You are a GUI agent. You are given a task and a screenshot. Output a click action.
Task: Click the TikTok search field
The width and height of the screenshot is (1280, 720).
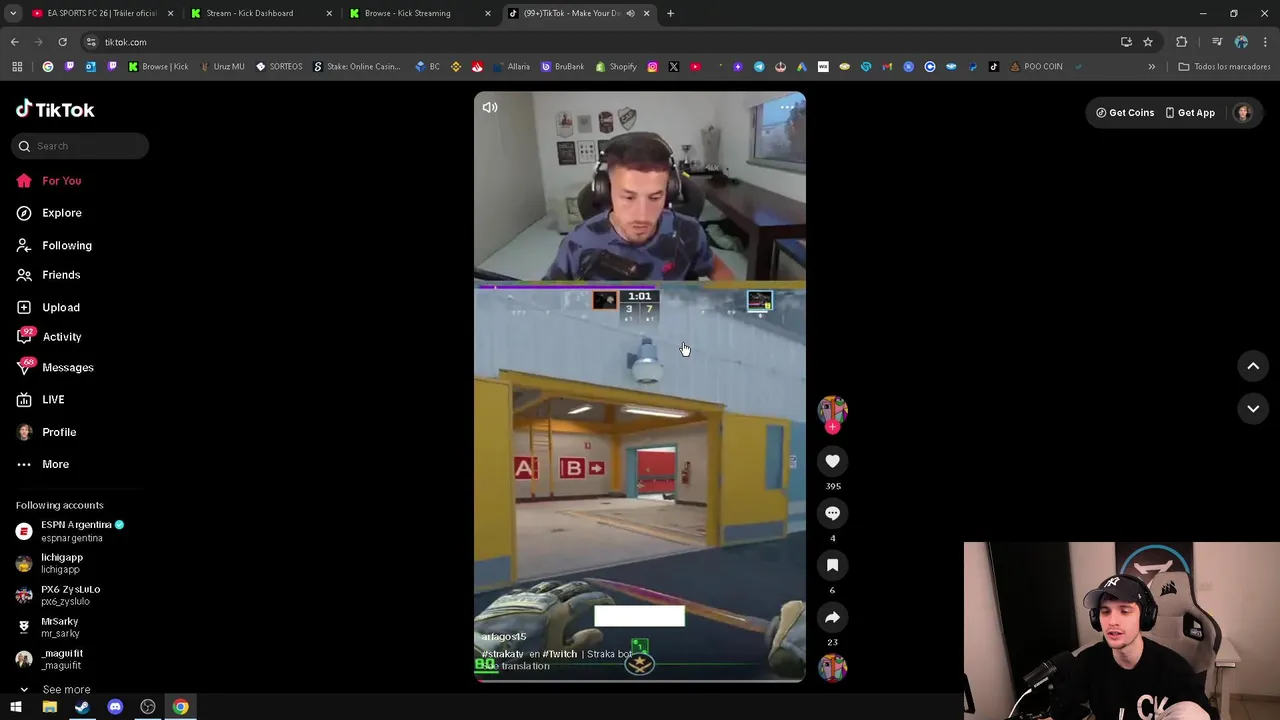[80, 146]
